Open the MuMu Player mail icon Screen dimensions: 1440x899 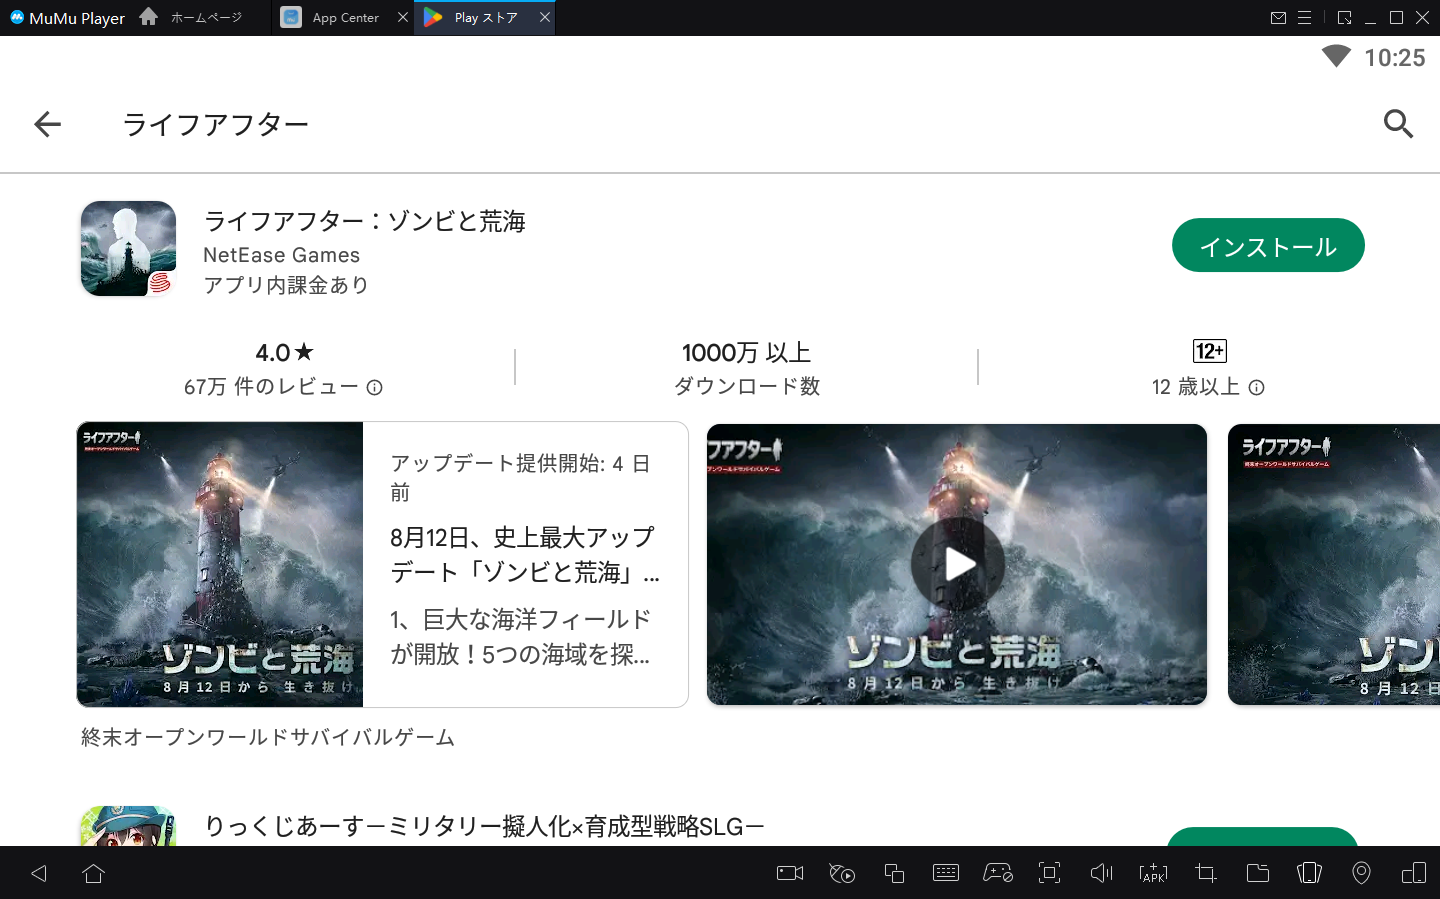[1278, 18]
